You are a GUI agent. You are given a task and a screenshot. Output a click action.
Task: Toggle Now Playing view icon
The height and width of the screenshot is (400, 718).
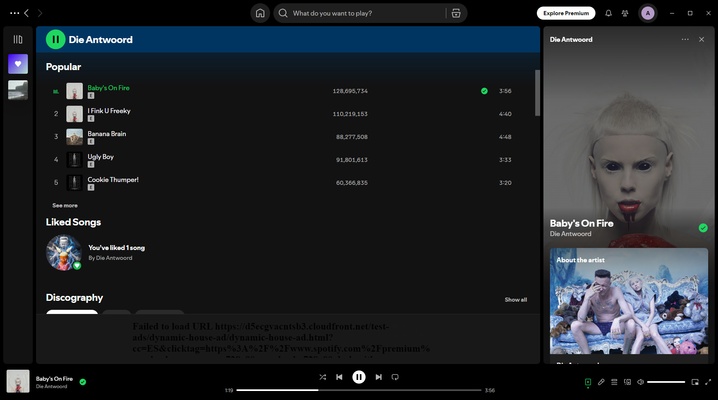588,382
